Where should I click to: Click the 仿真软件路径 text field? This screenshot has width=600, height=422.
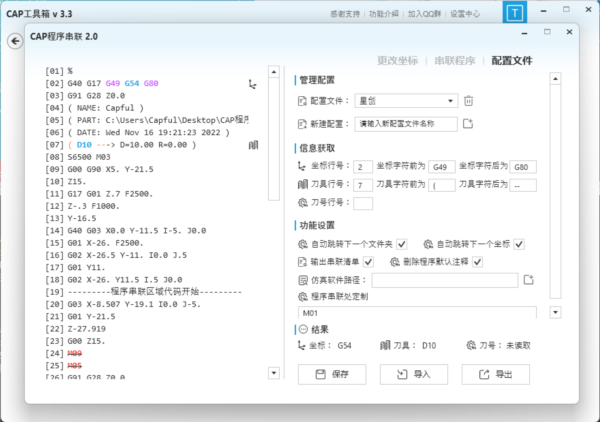(x=445, y=280)
